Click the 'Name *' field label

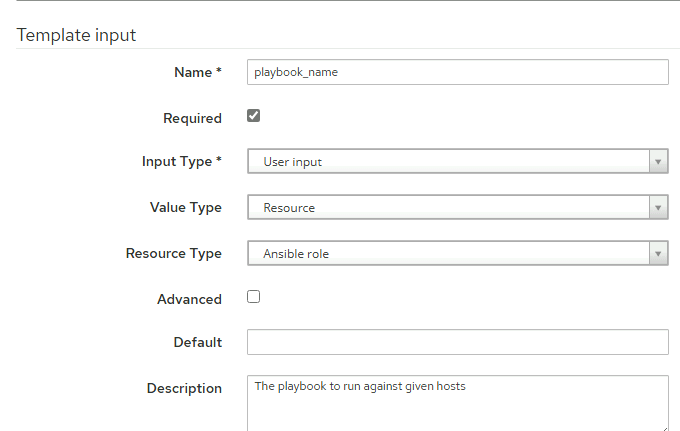click(x=198, y=72)
